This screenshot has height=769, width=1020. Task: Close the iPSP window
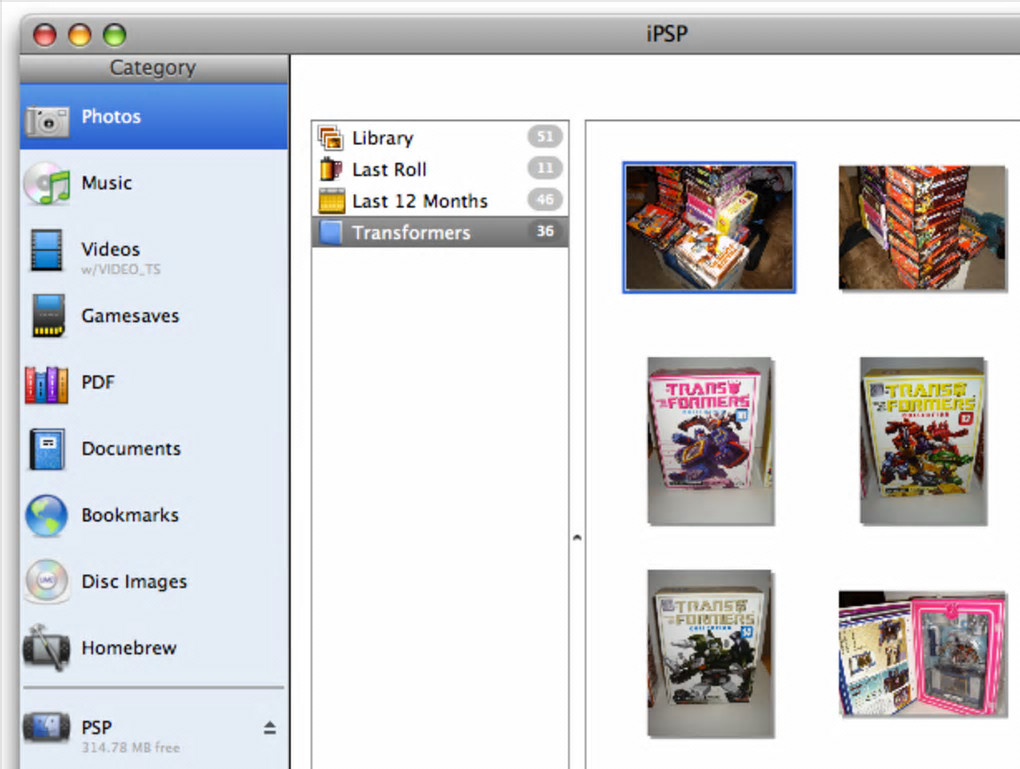(45, 34)
